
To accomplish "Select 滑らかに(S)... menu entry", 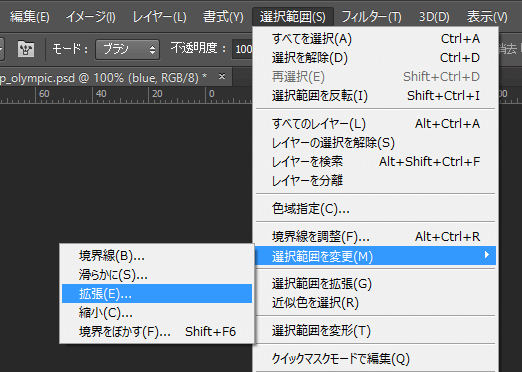I will click(x=157, y=275).
